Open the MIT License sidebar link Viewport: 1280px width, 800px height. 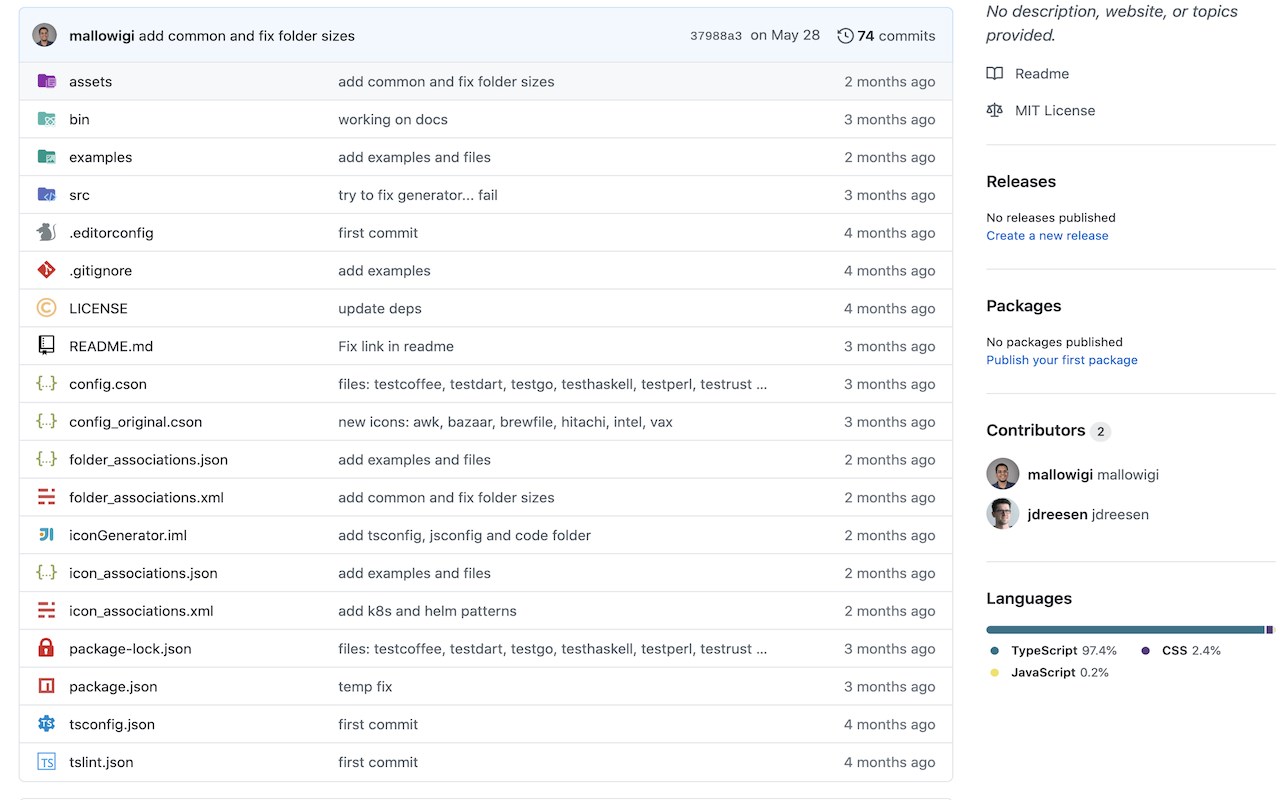[1055, 111]
